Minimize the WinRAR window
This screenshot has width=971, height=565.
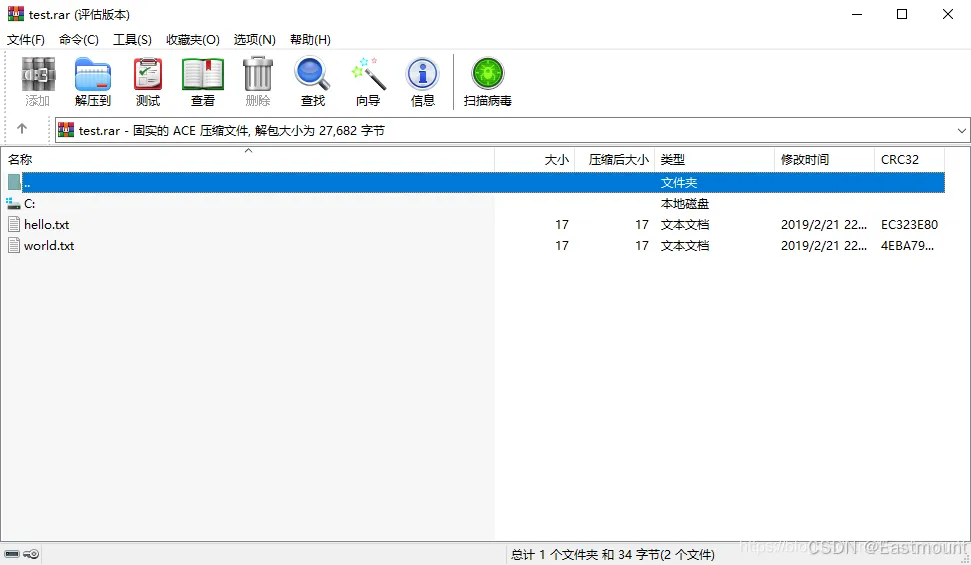[x=857, y=14]
